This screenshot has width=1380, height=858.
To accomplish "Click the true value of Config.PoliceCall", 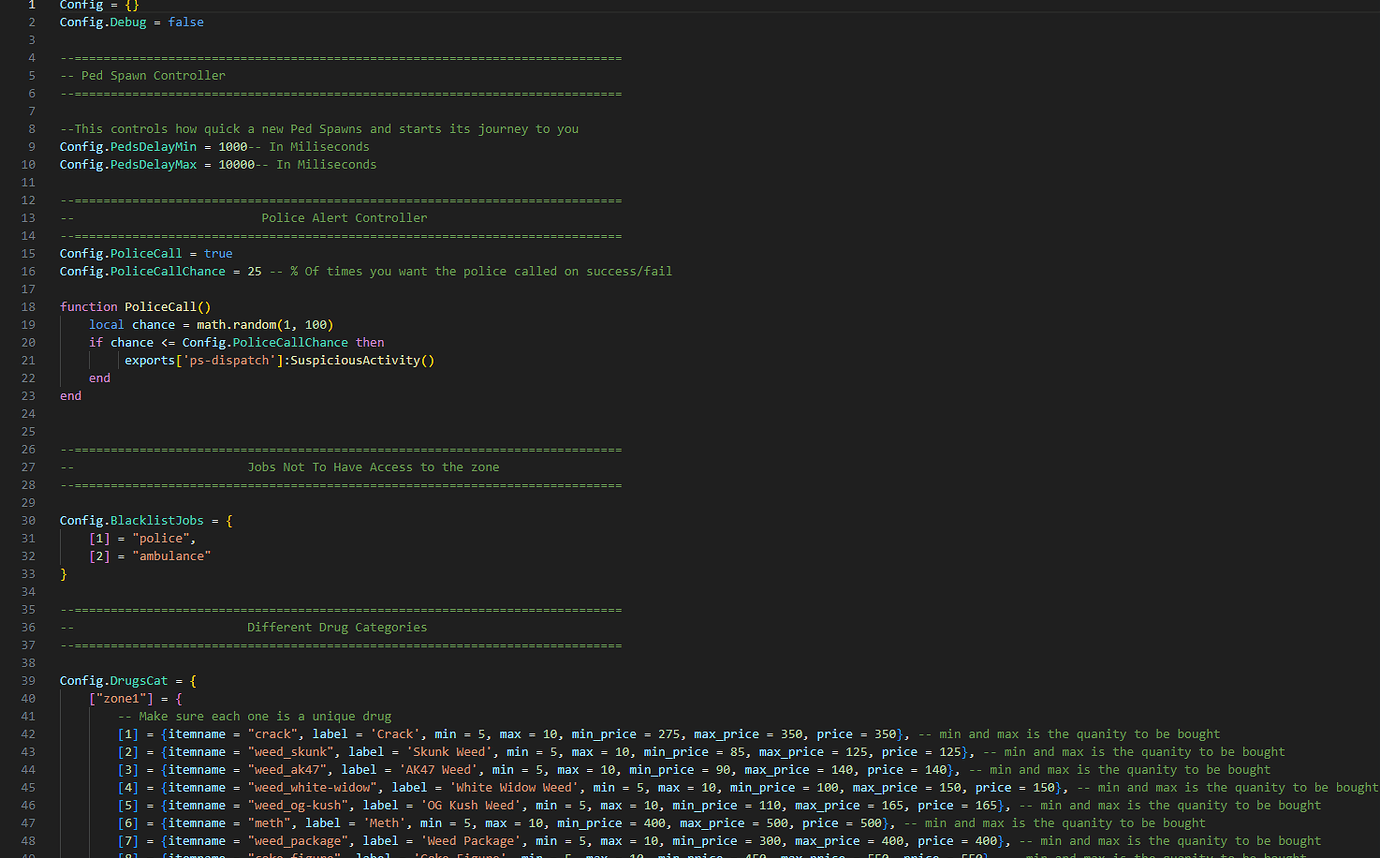I will coord(218,254).
